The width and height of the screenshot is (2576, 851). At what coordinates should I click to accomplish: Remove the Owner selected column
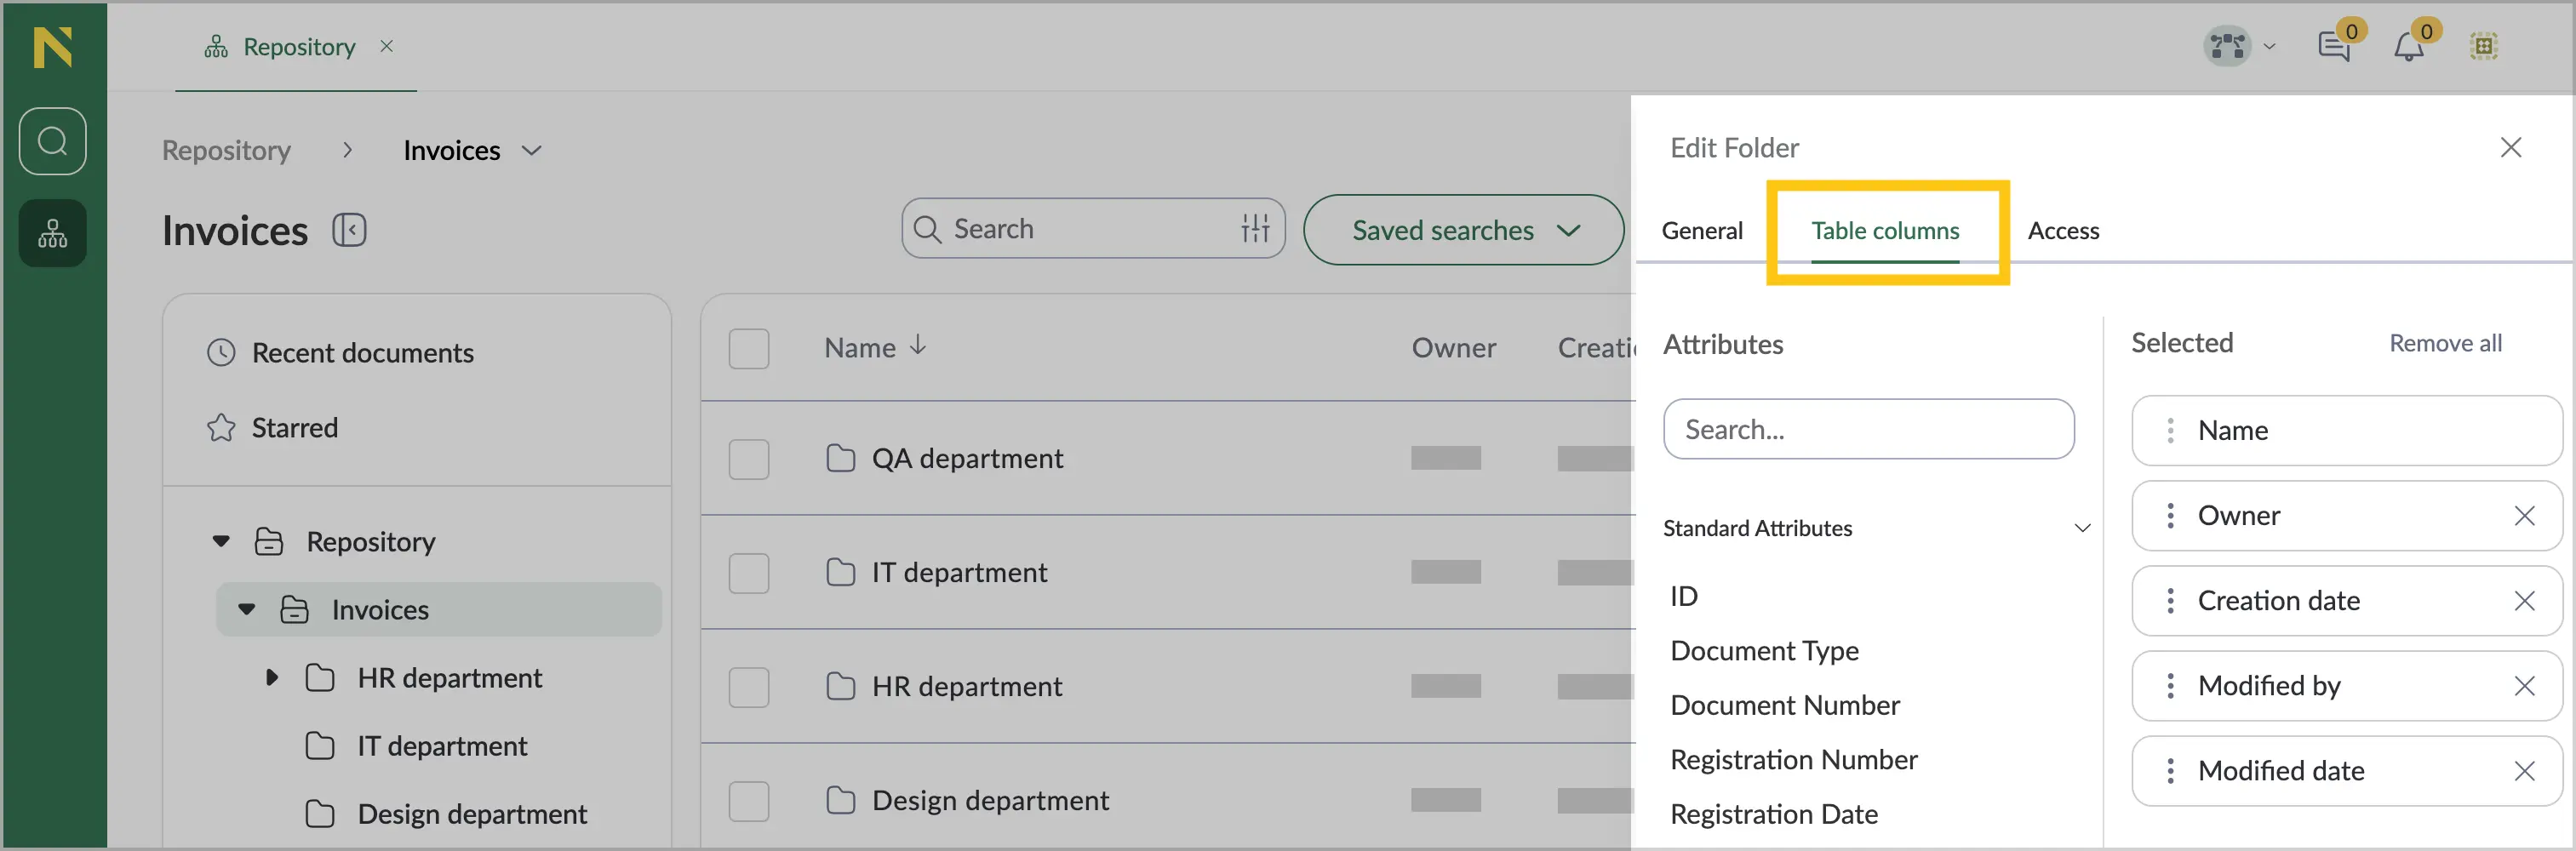pyautogui.click(x=2524, y=516)
